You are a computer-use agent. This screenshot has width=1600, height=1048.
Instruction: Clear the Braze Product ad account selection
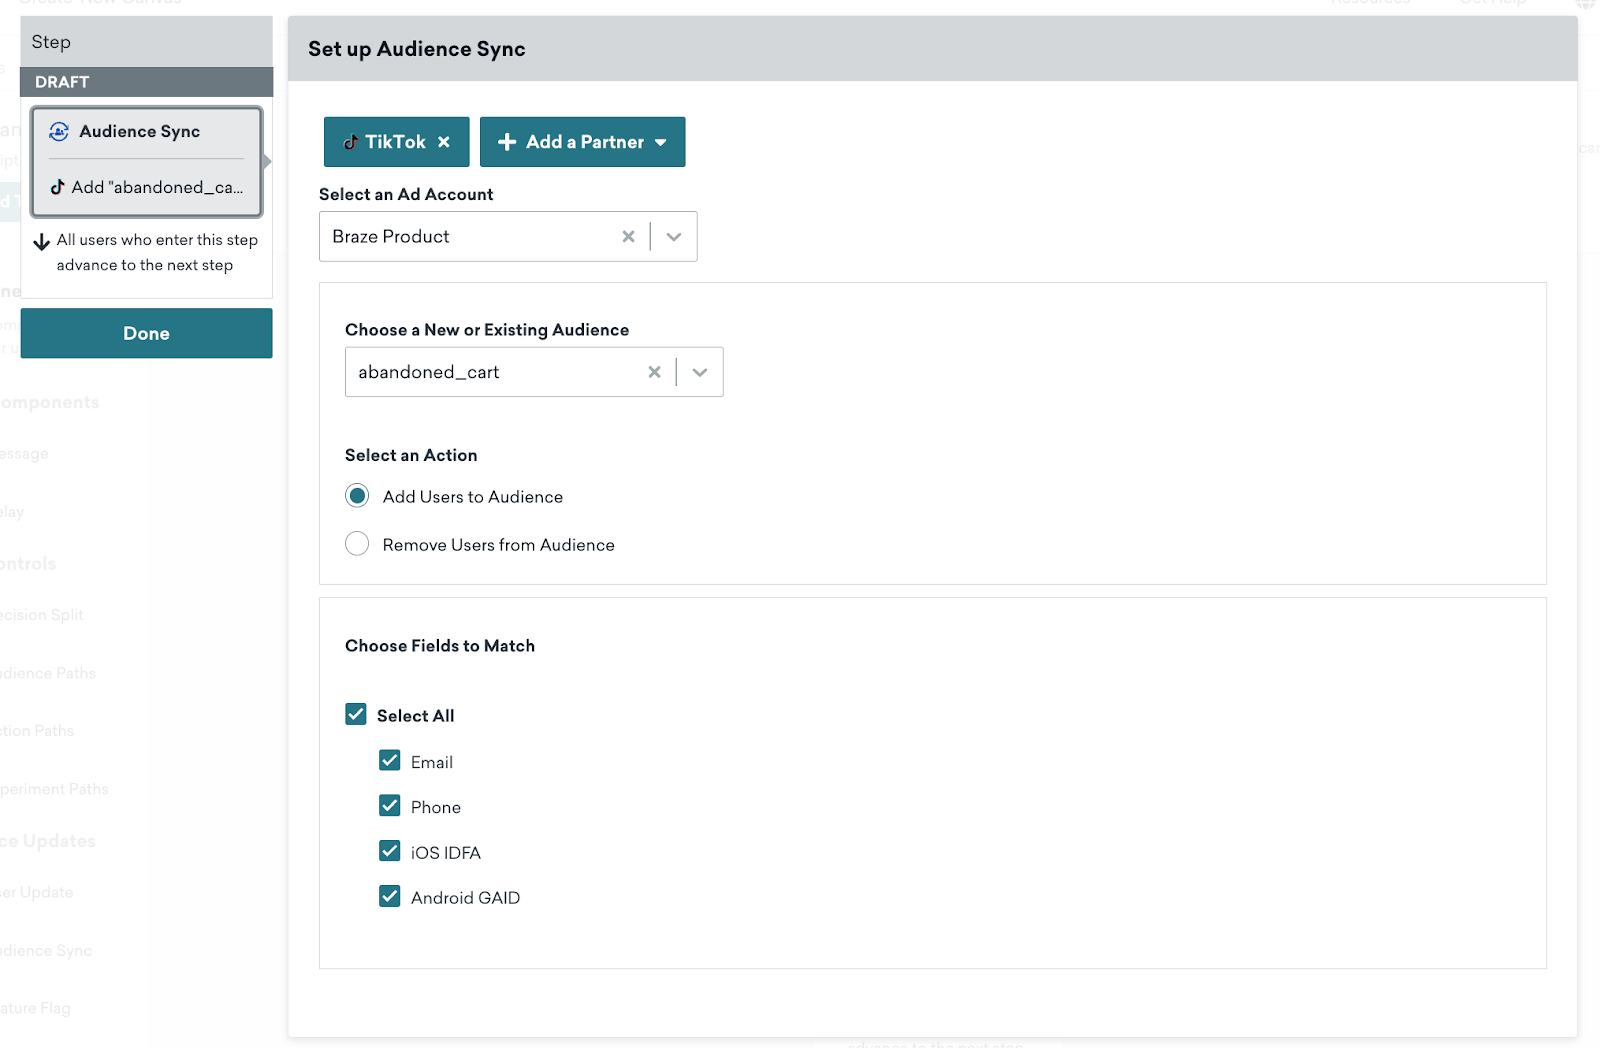pos(628,237)
